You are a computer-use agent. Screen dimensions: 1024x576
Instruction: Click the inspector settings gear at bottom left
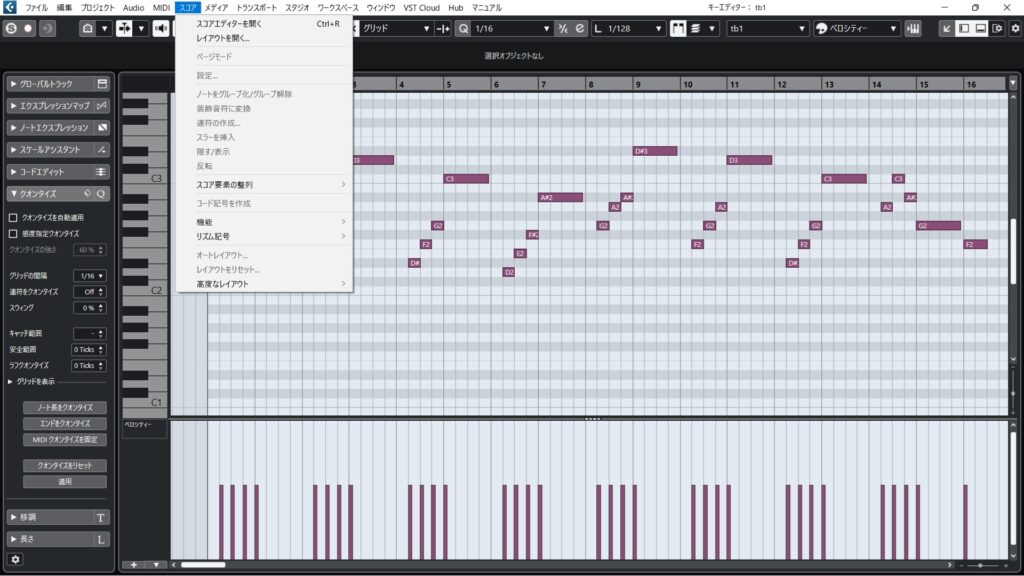[x=15, y=560]
